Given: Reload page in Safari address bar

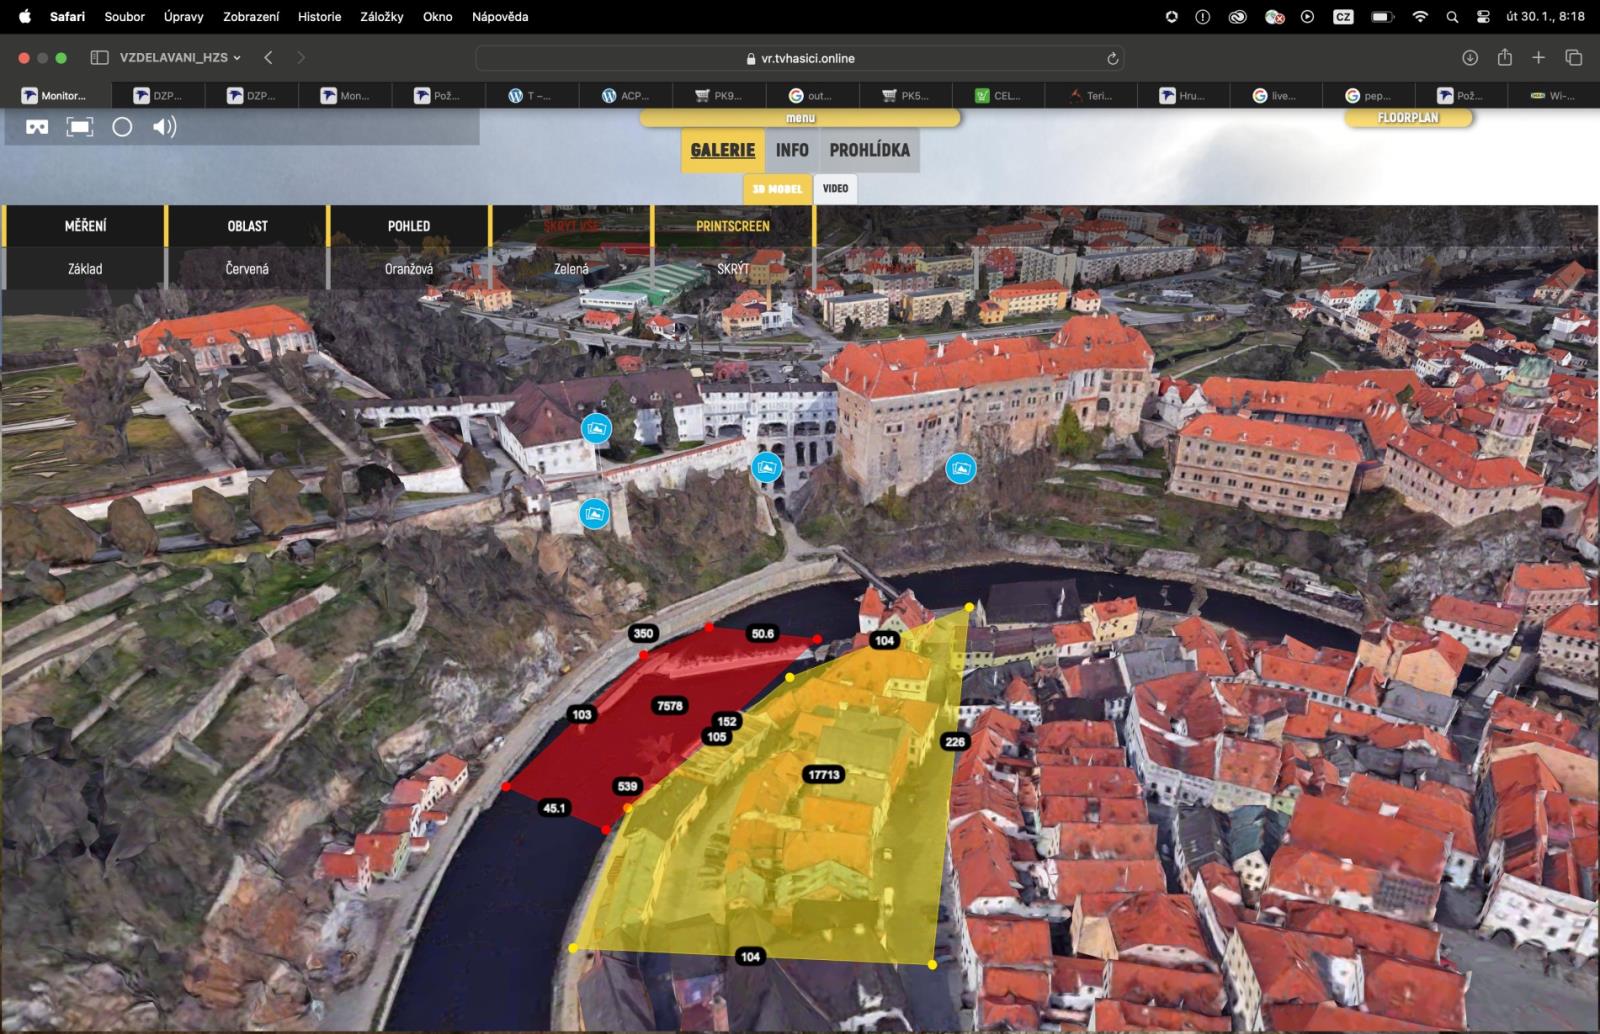Looking at the screenshot, I should [1111, 58].
